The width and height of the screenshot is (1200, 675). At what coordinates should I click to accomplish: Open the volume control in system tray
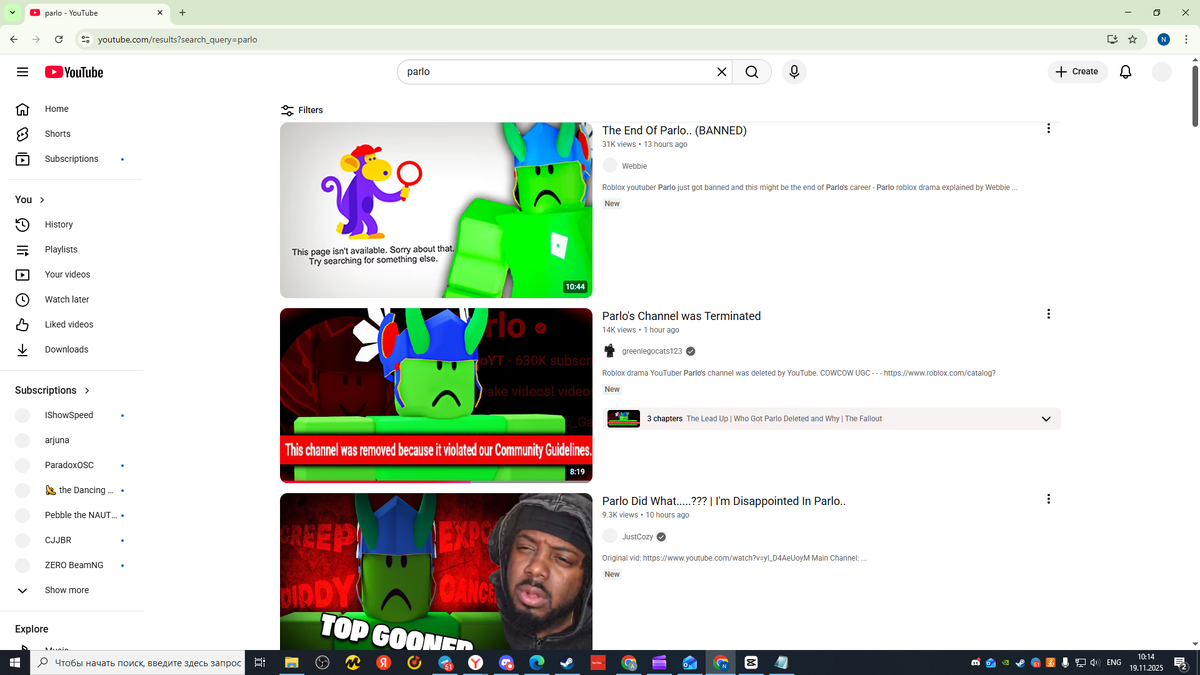[1095, 662]
